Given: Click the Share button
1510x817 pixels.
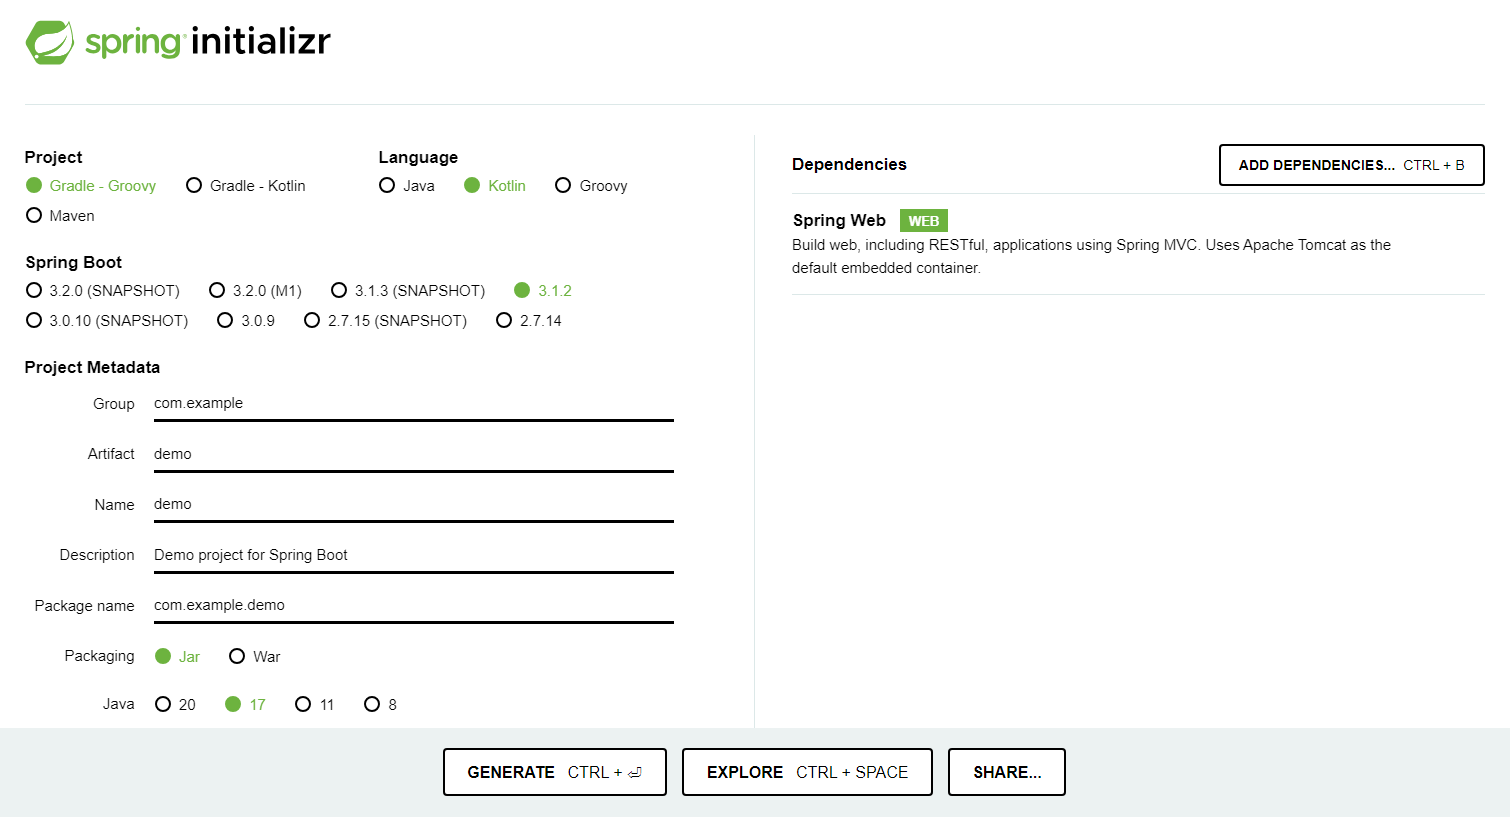Looking at the screenshot, I should click(x=1007, y=772).
